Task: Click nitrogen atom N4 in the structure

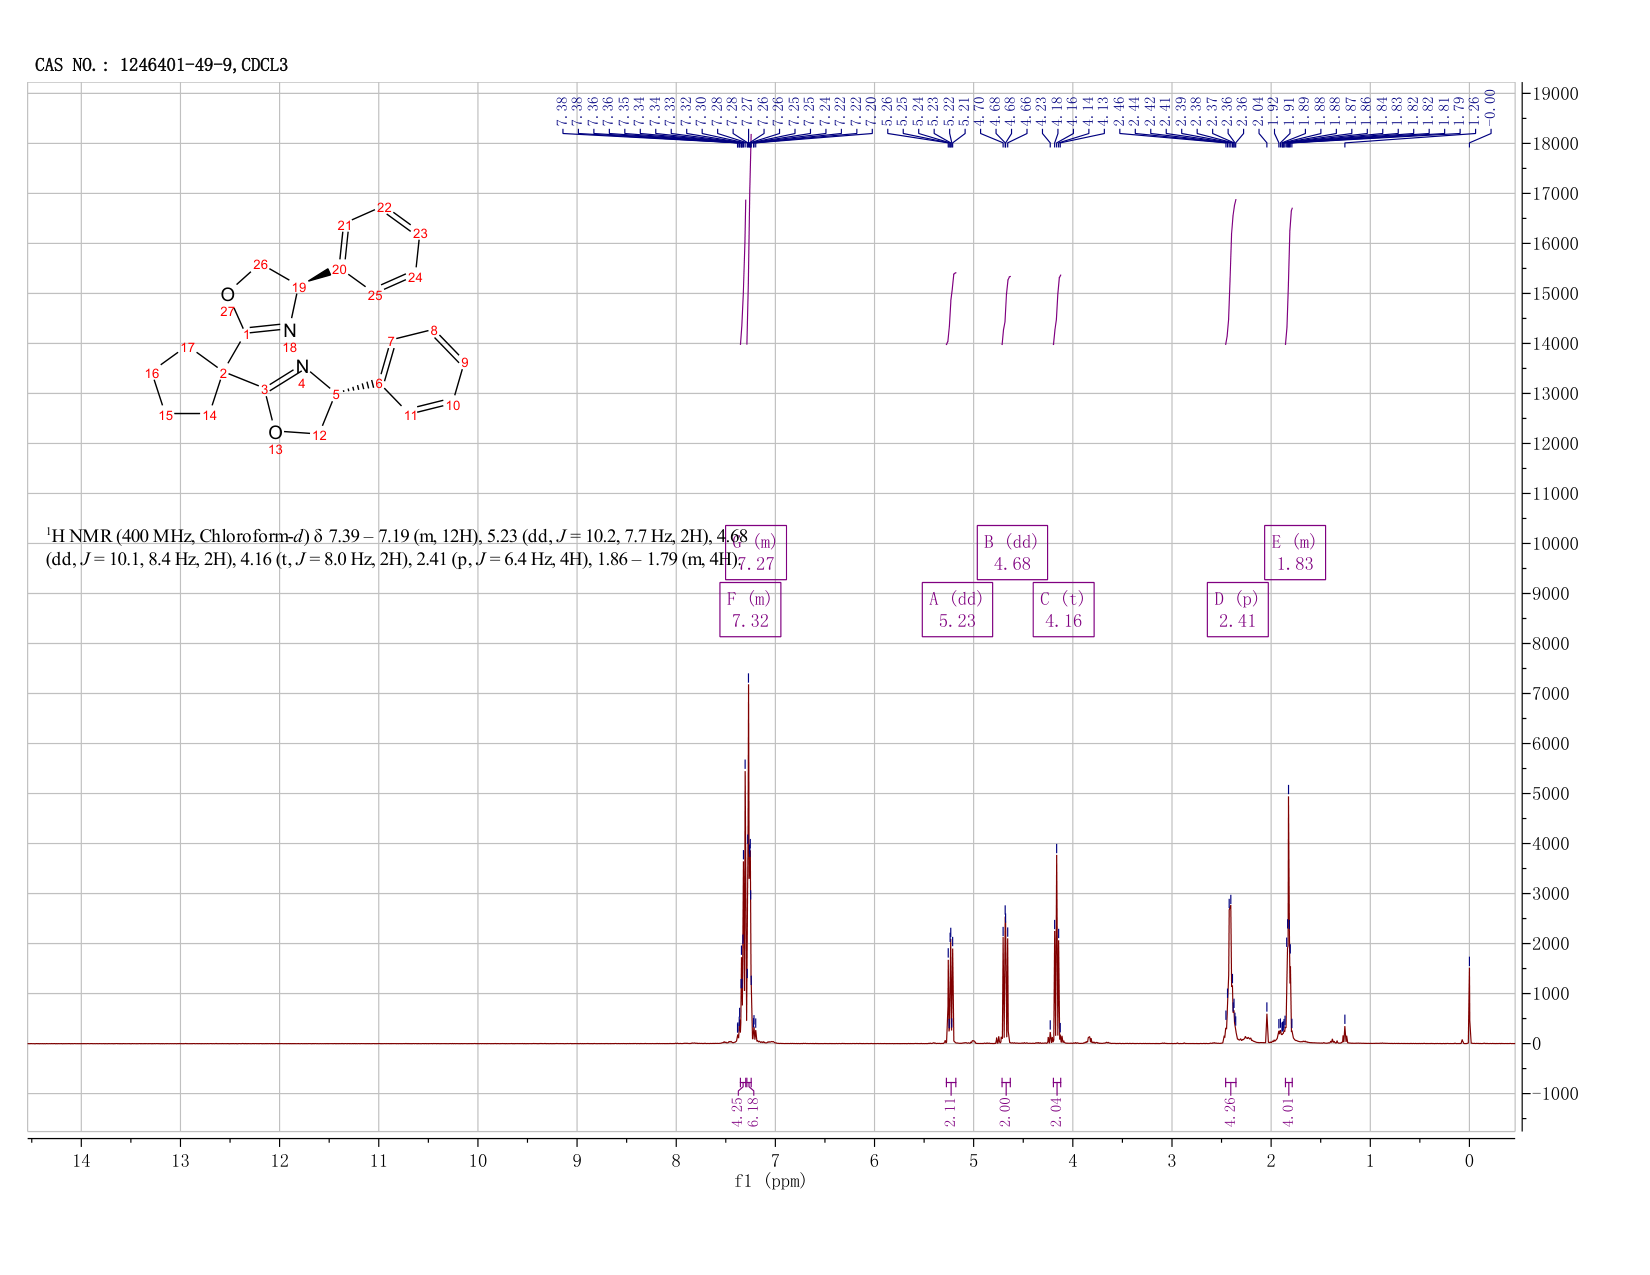Action: [x=303, y=367]
